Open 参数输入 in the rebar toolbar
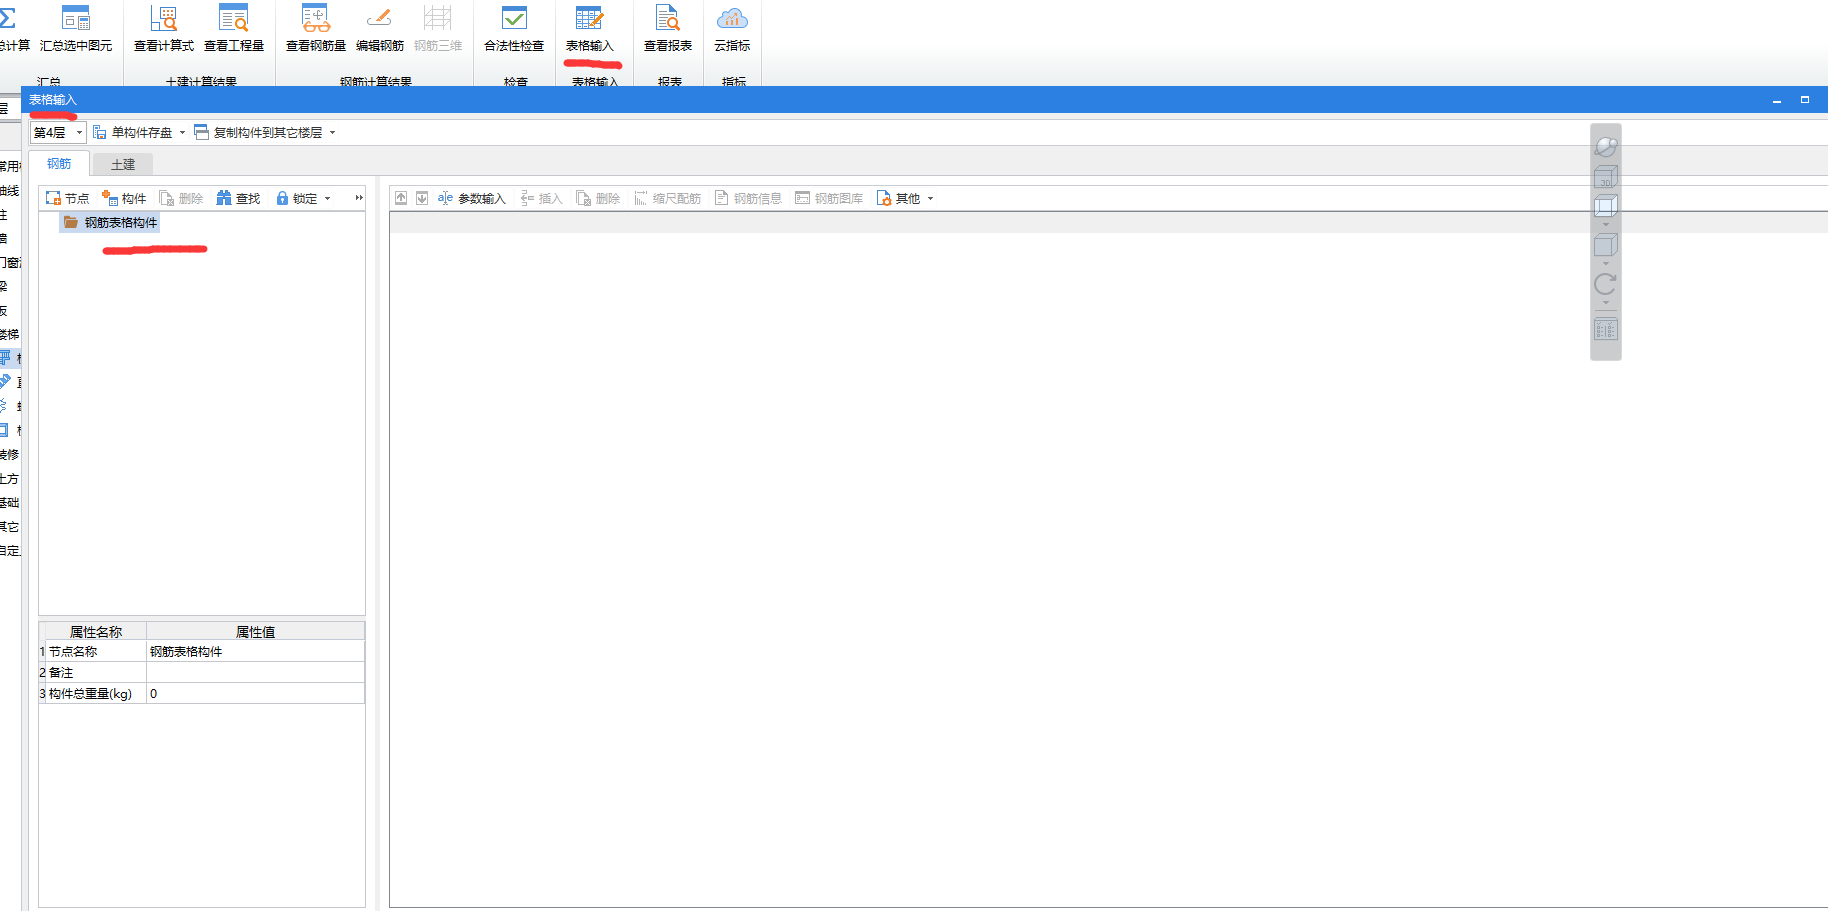Image resolution: width=1828 pixels, height=911 pixels. tap(472, 198)
